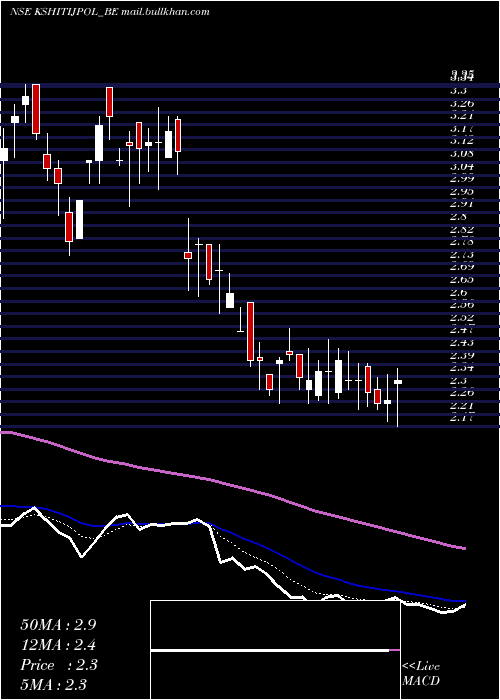Click the 2.91 price axis label
This screenshot has width=500, height=700.
[x=462, y=204]
